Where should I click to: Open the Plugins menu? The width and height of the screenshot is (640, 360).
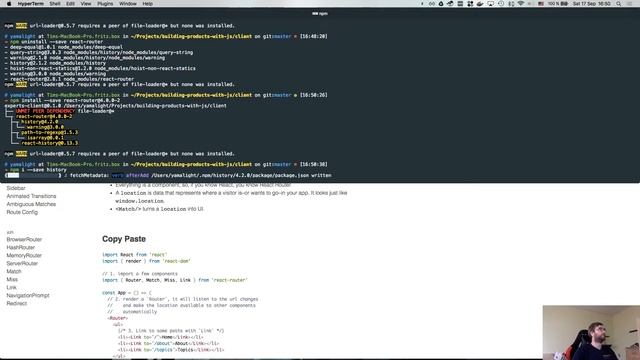point(105,4)
